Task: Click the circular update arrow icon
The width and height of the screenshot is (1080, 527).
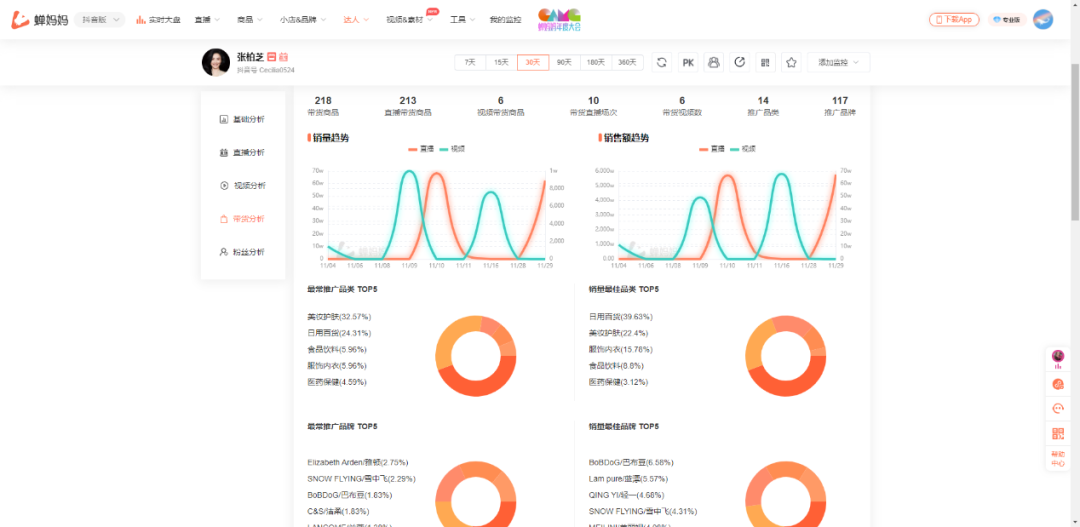Action: (740, 62)
